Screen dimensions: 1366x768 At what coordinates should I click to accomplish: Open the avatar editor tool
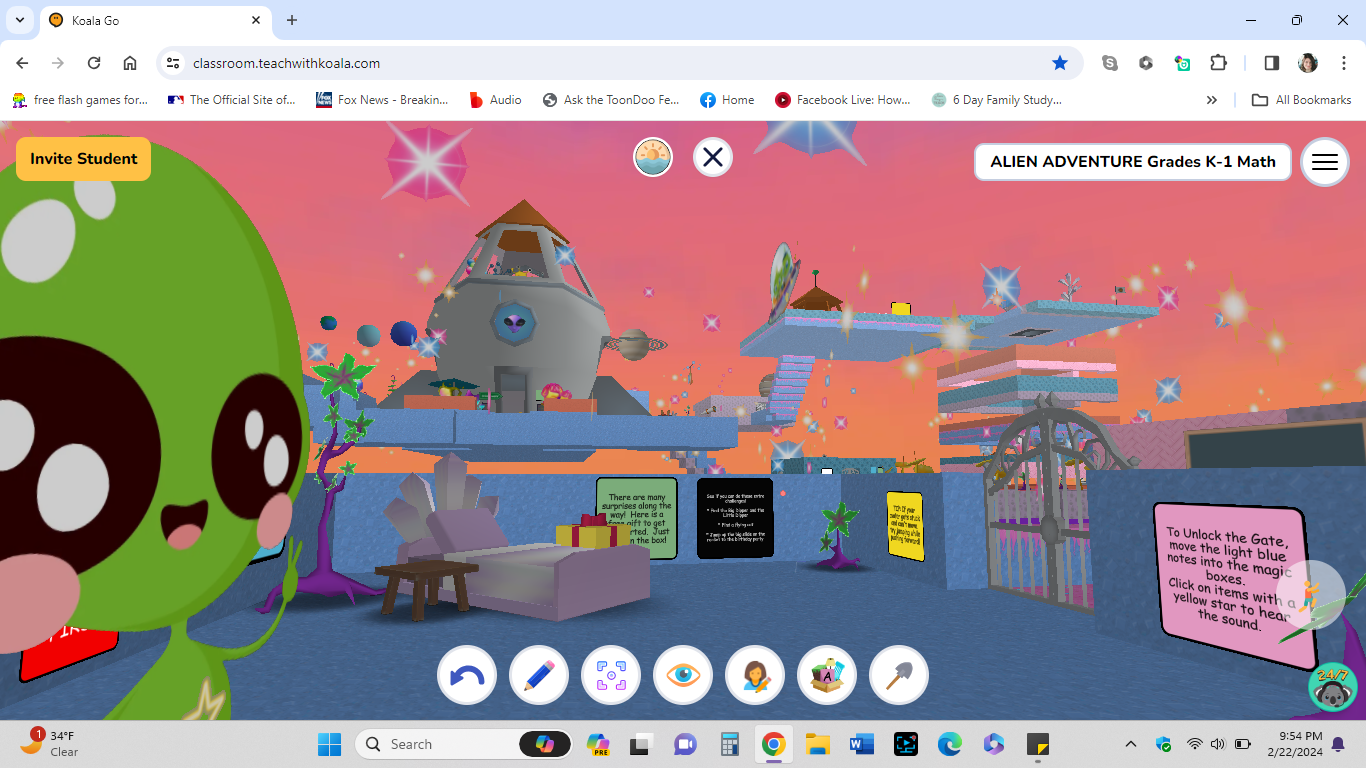point(755,675)
